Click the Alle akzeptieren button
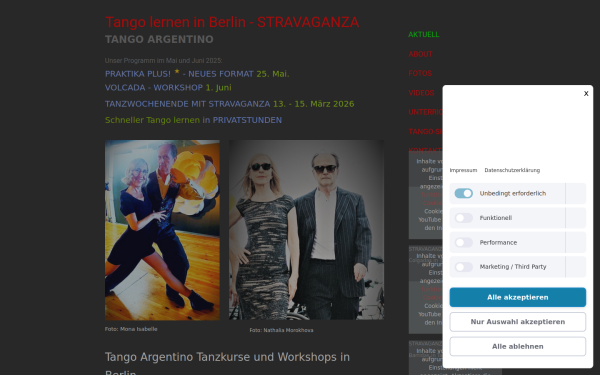This screenshot has height=375, width=600. (x=518, y=297)
